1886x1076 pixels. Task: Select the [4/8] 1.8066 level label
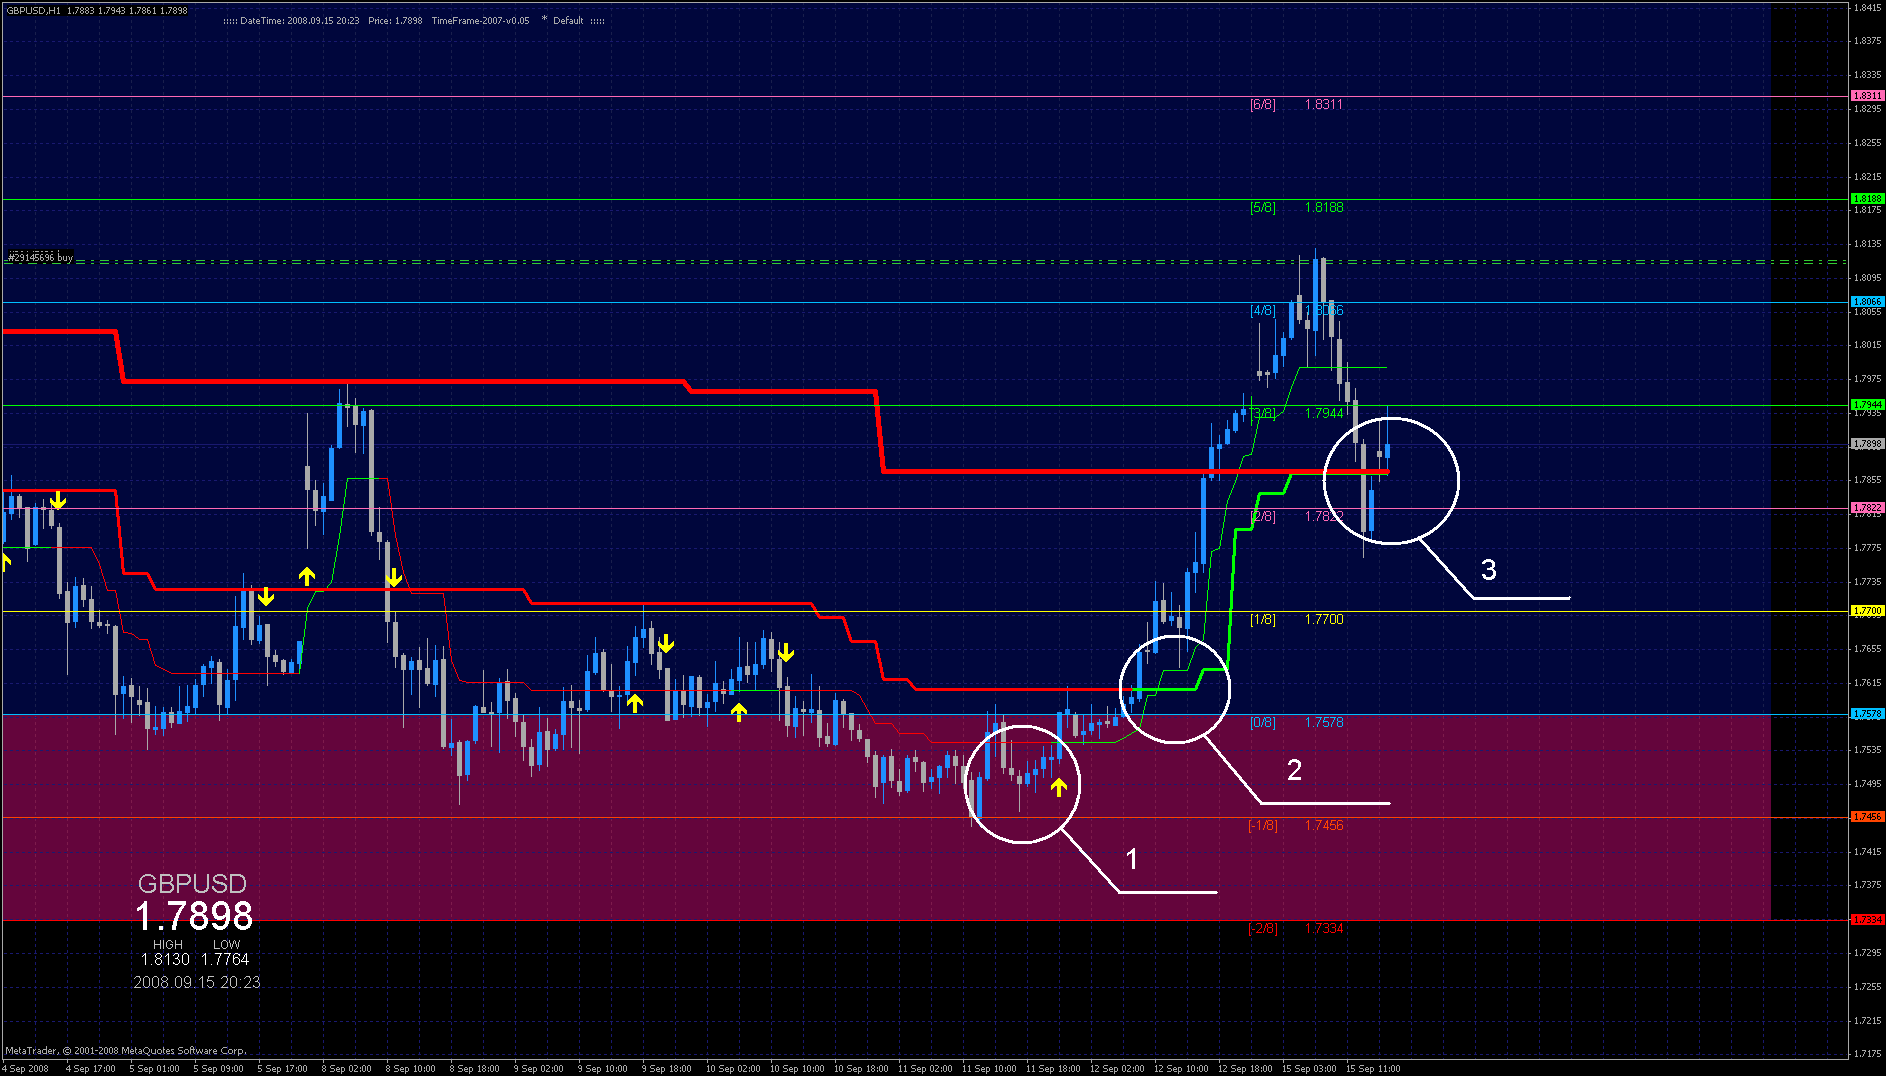[x=1296, y=311]
